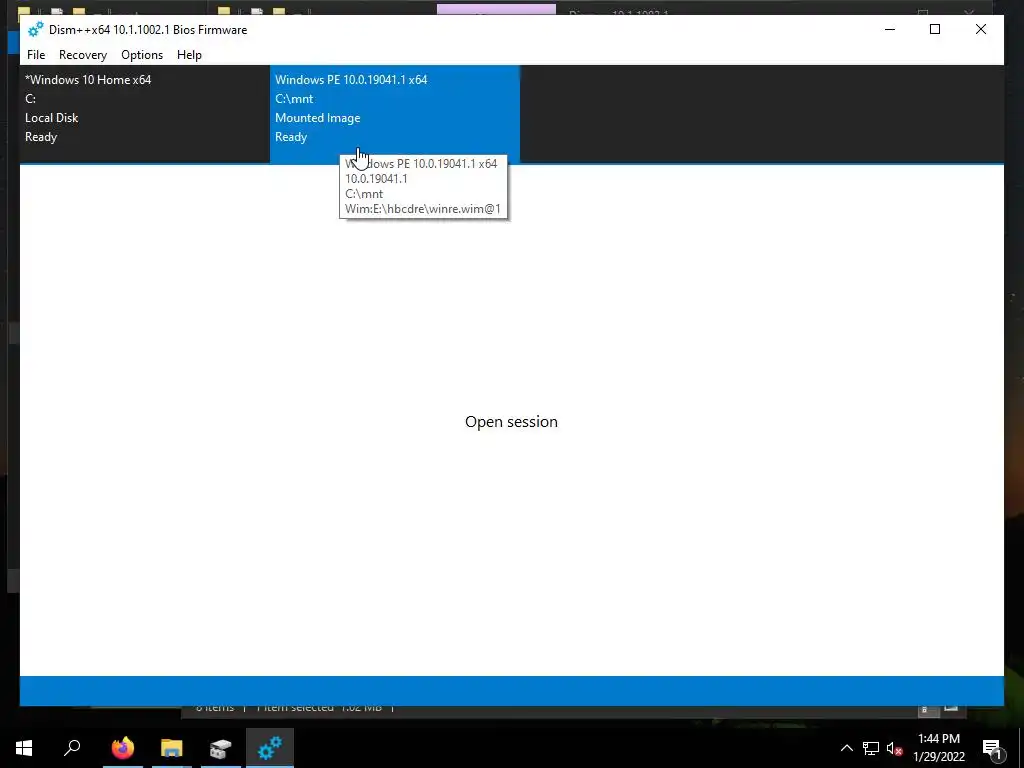Close the Dism++ window

point(980,29)
